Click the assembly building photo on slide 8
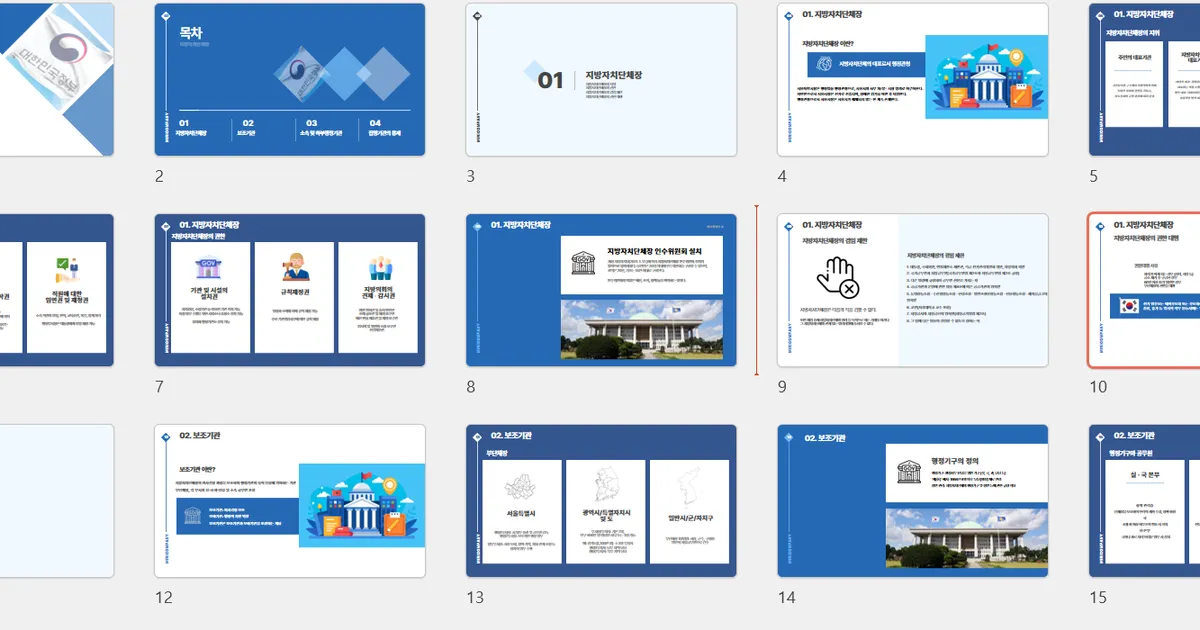Image resolution: width=1200 pixels, height=630 pixels. tap(641, 329)
